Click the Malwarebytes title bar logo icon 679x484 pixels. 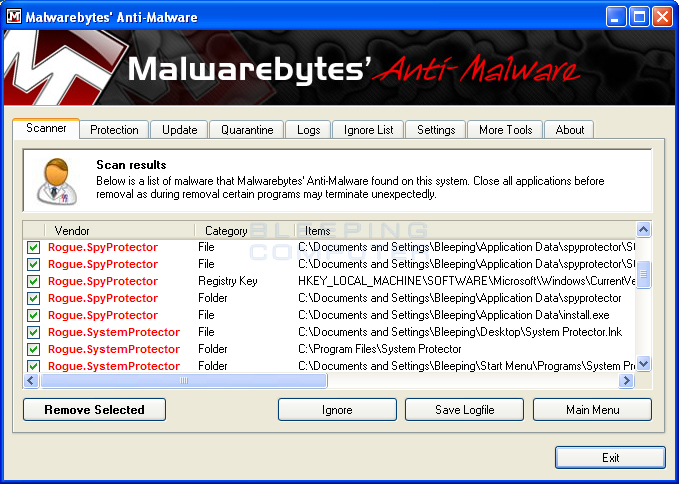[14, 17]
